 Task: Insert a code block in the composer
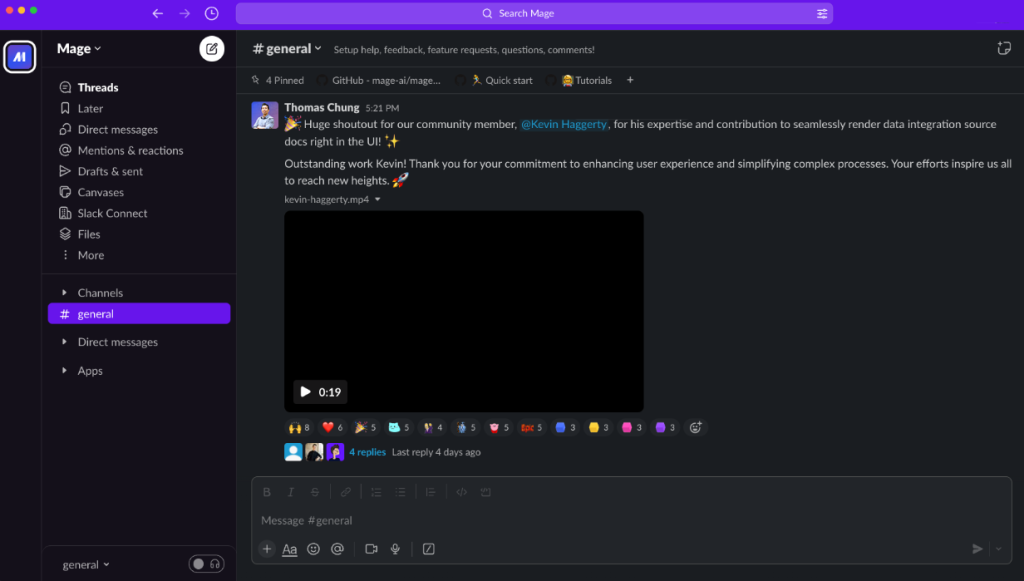[x=486, y=492]
